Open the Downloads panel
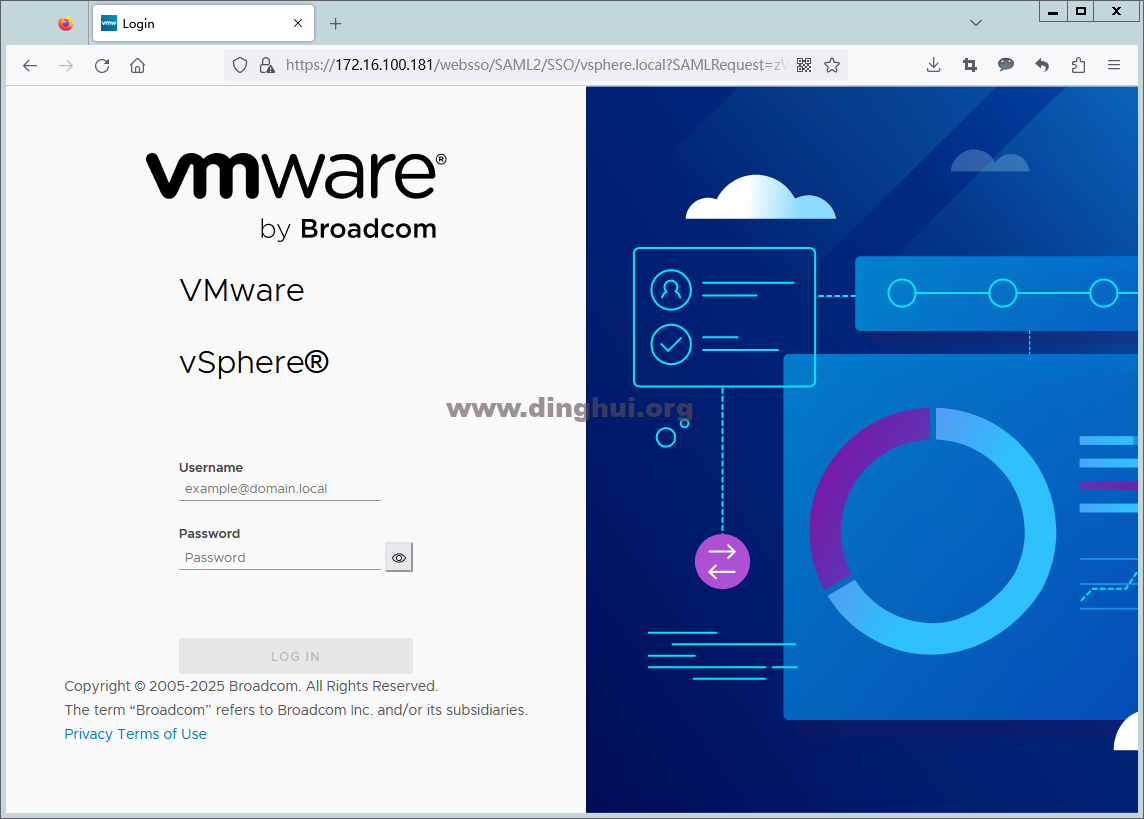 [933, 66]
